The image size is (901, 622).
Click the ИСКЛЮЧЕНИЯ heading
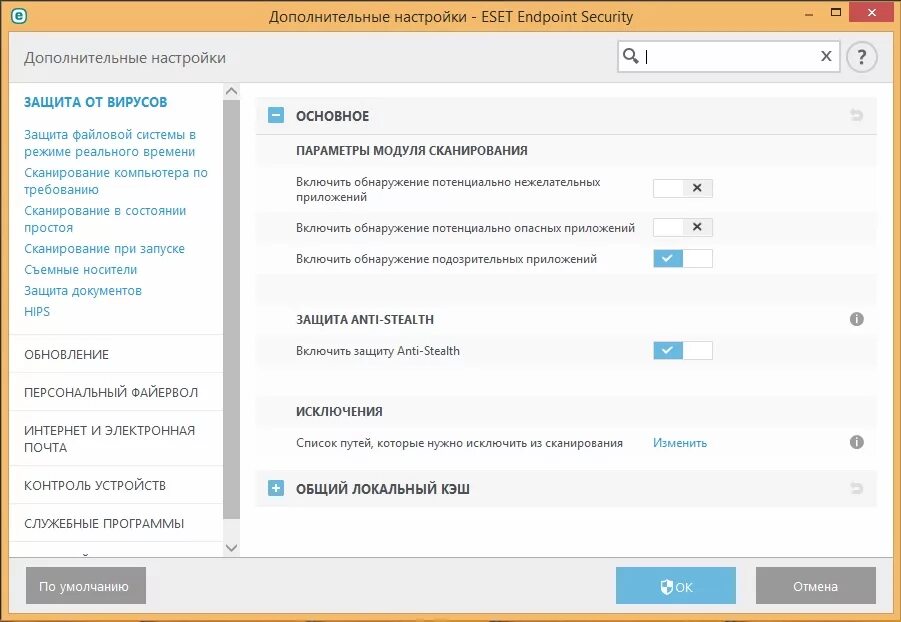[x=339, y=412]
